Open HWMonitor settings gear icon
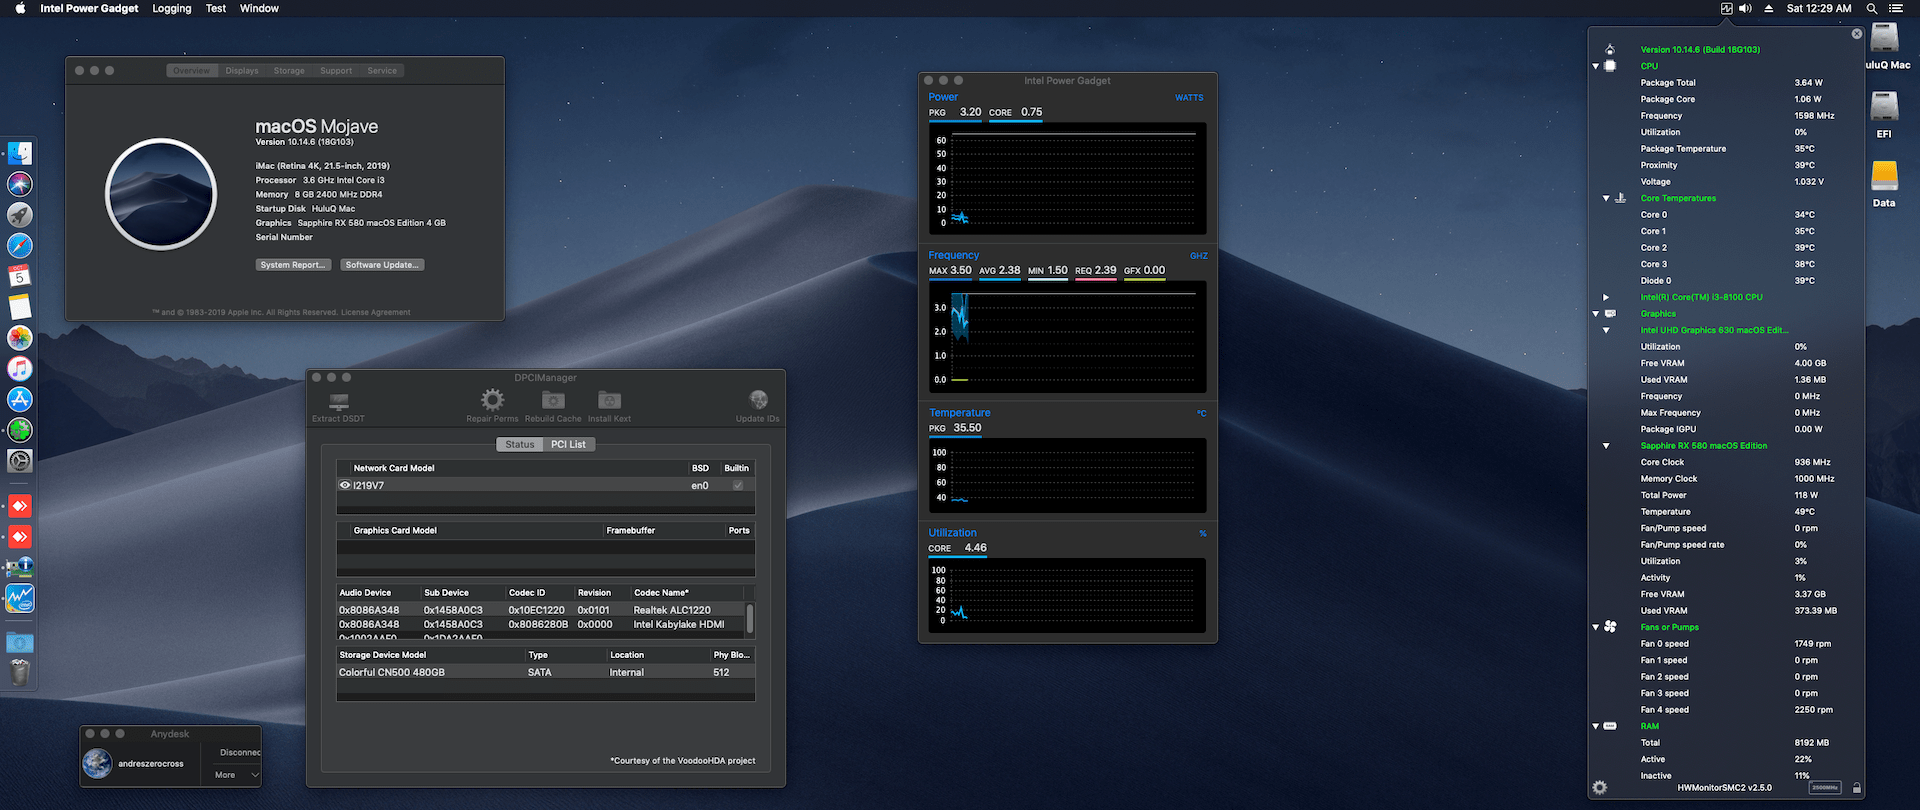Screen dimensions: 1920x810 [x=1600, y=788]
